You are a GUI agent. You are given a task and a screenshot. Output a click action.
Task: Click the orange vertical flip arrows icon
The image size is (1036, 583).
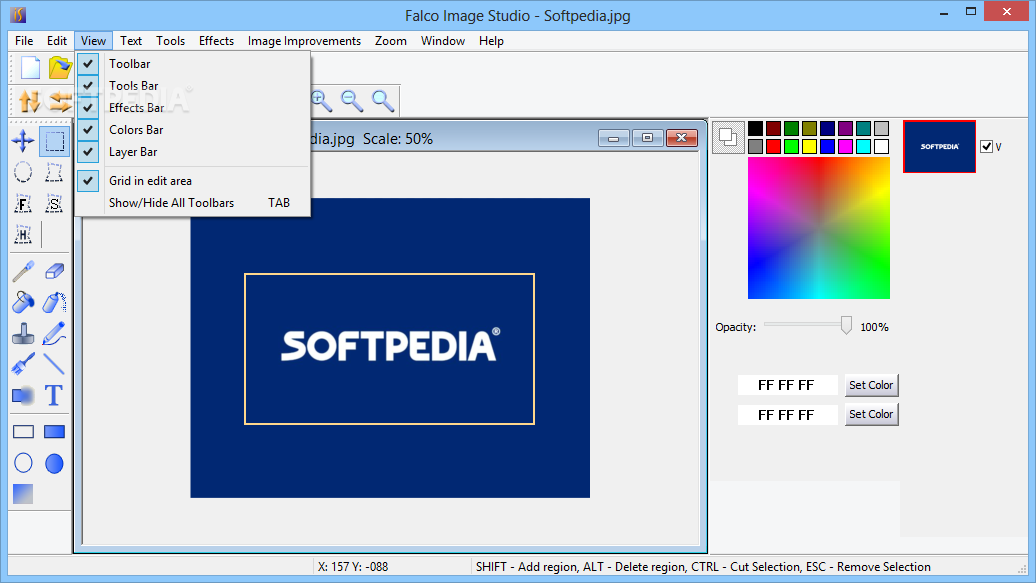point(29,101)
